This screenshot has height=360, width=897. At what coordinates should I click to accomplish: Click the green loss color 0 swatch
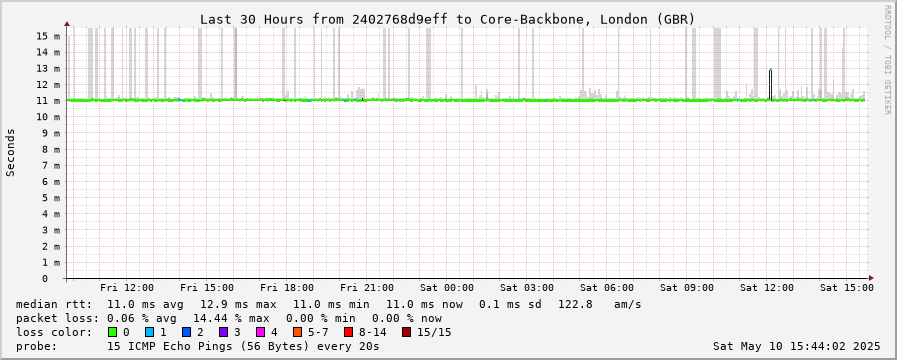point(112,332)
